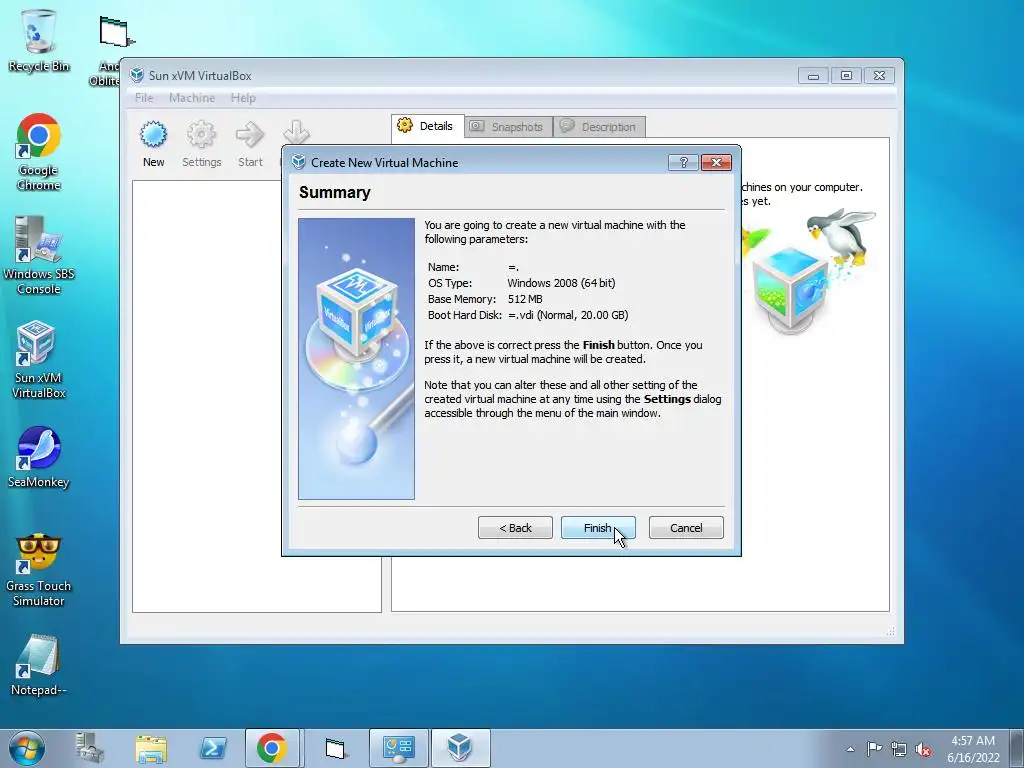Click the penguin welcome illustration

point(810,271)
